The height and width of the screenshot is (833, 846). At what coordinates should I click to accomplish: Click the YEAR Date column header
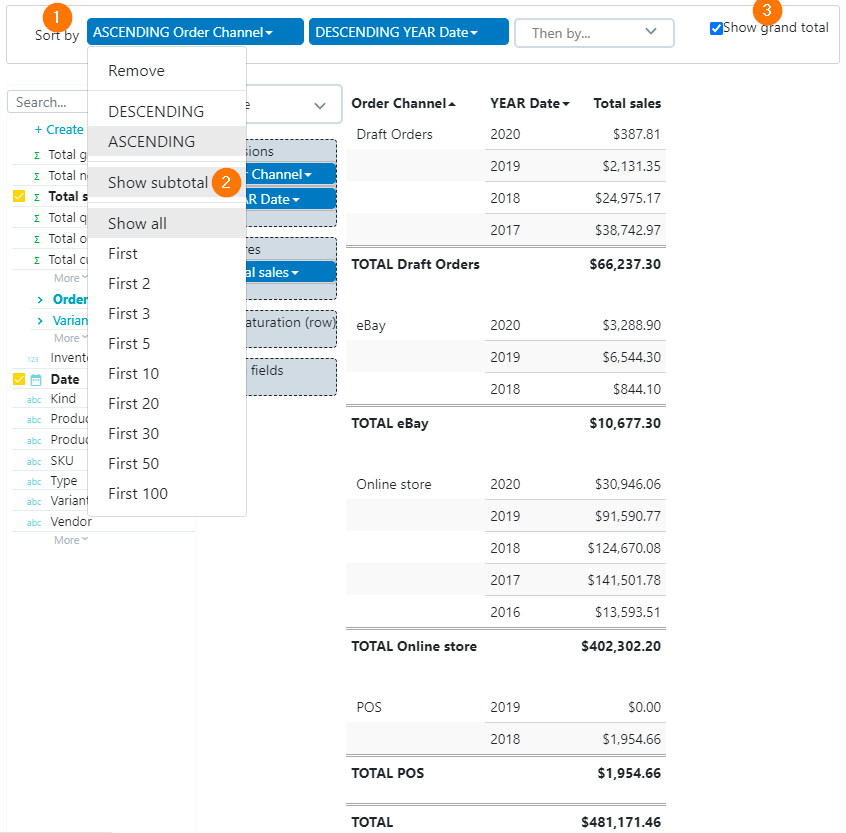525,103
